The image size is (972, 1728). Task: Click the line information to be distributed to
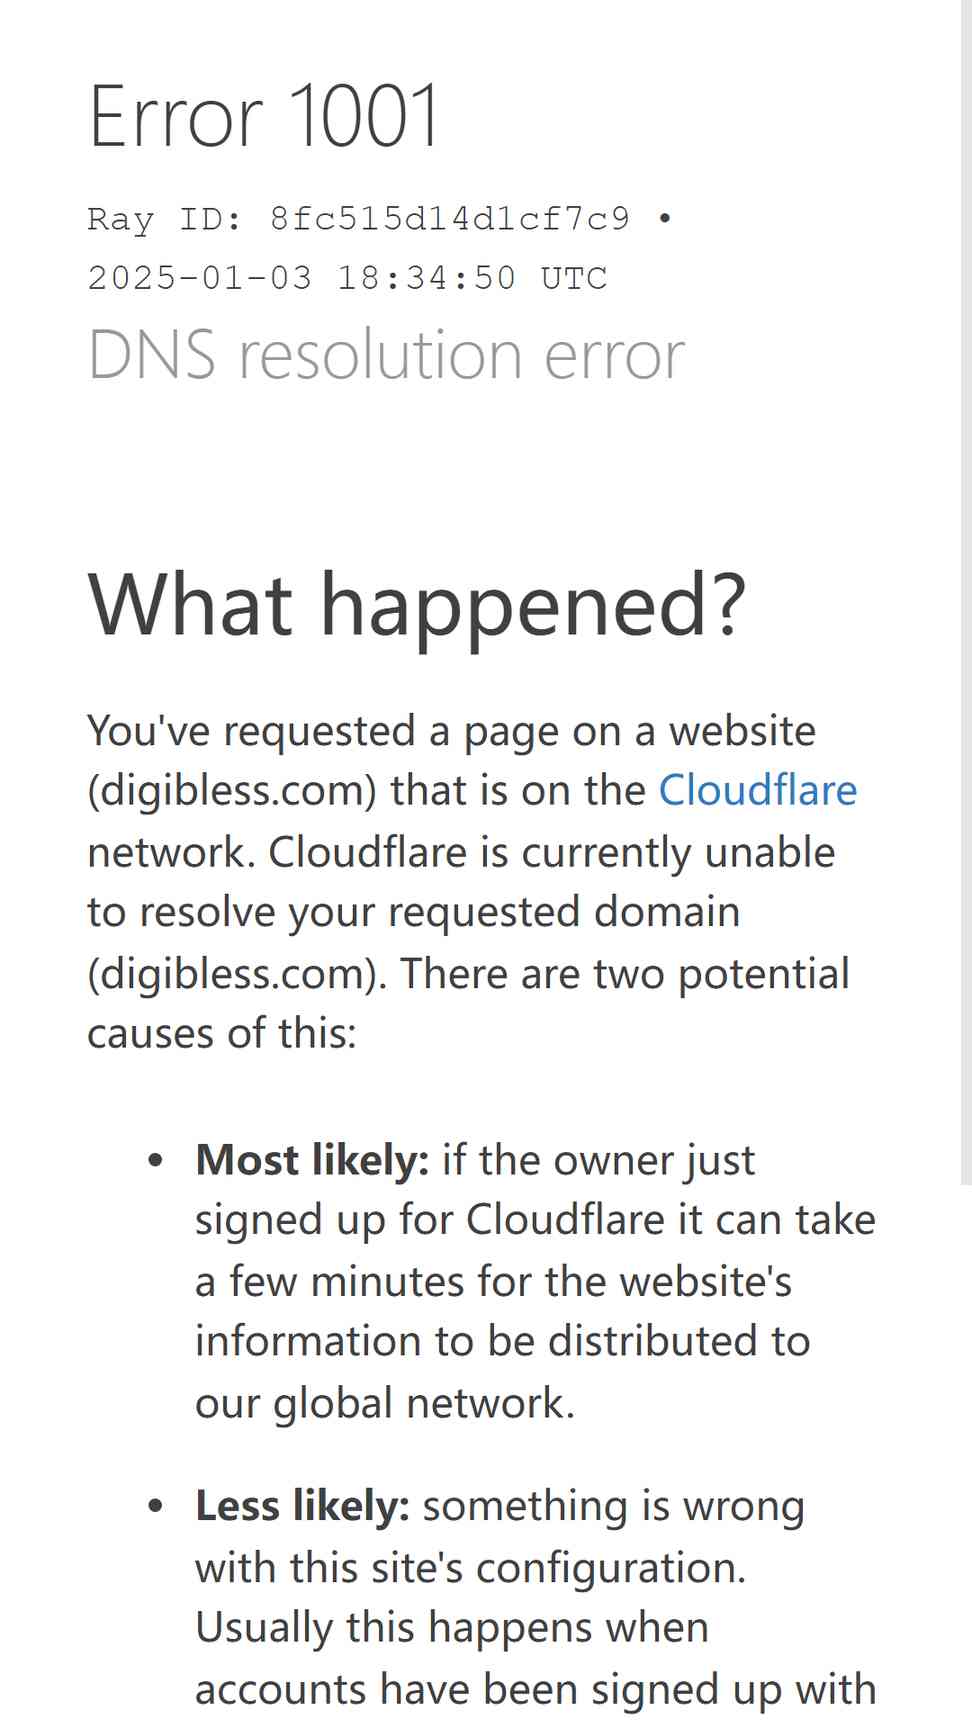pyautogui.click(x=502, y=1341)
